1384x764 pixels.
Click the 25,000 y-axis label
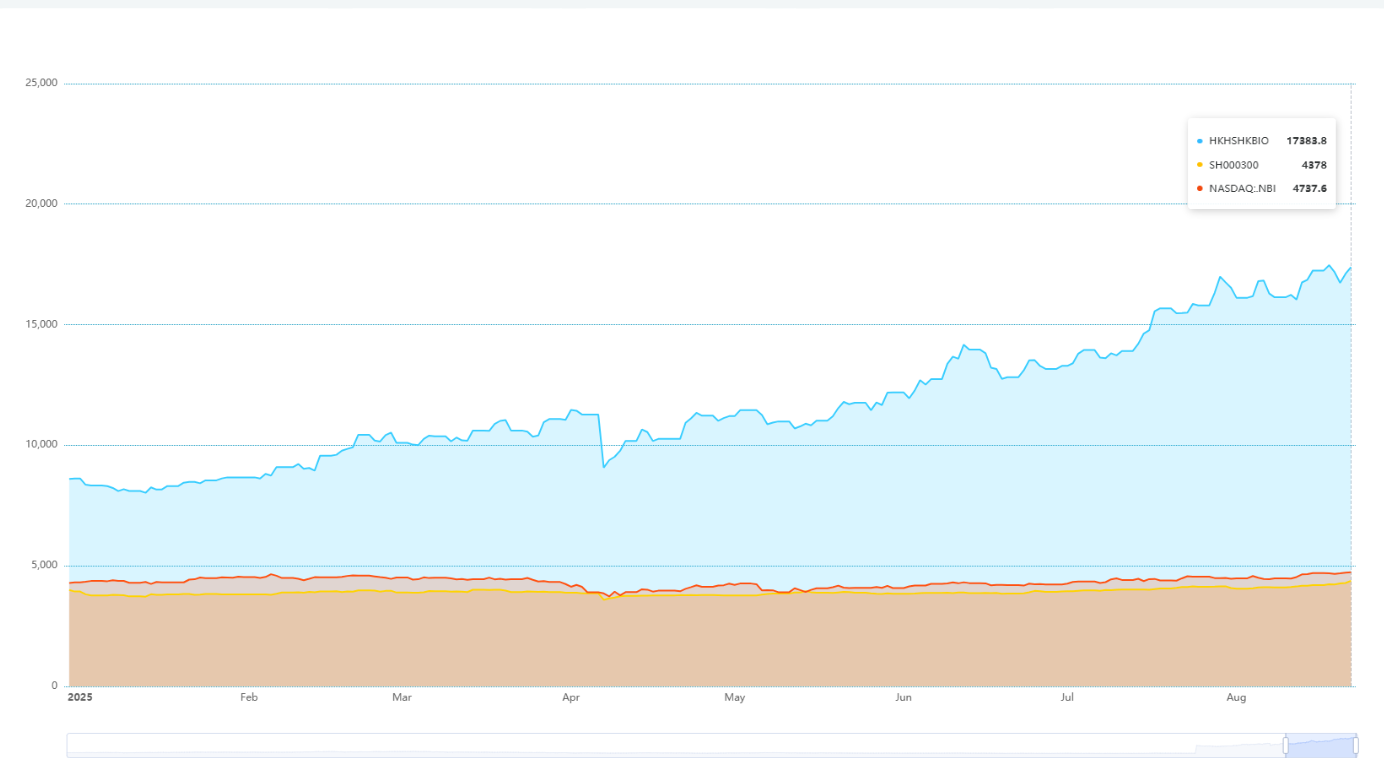coord(41,83)
